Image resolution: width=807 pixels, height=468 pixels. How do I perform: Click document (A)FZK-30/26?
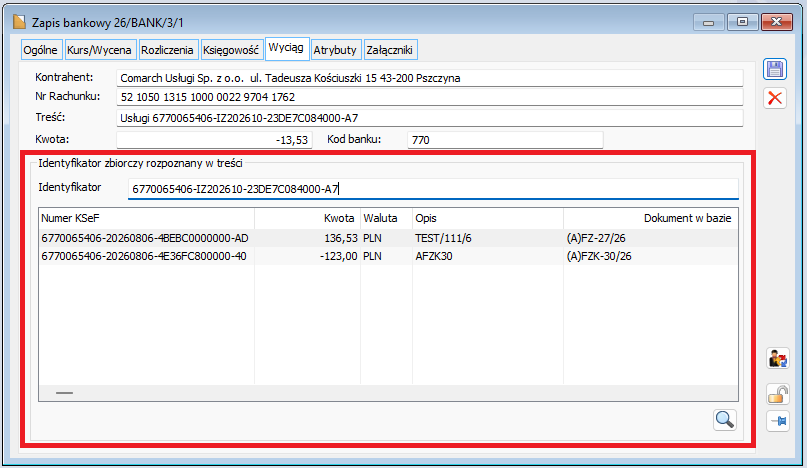[599, 256]
